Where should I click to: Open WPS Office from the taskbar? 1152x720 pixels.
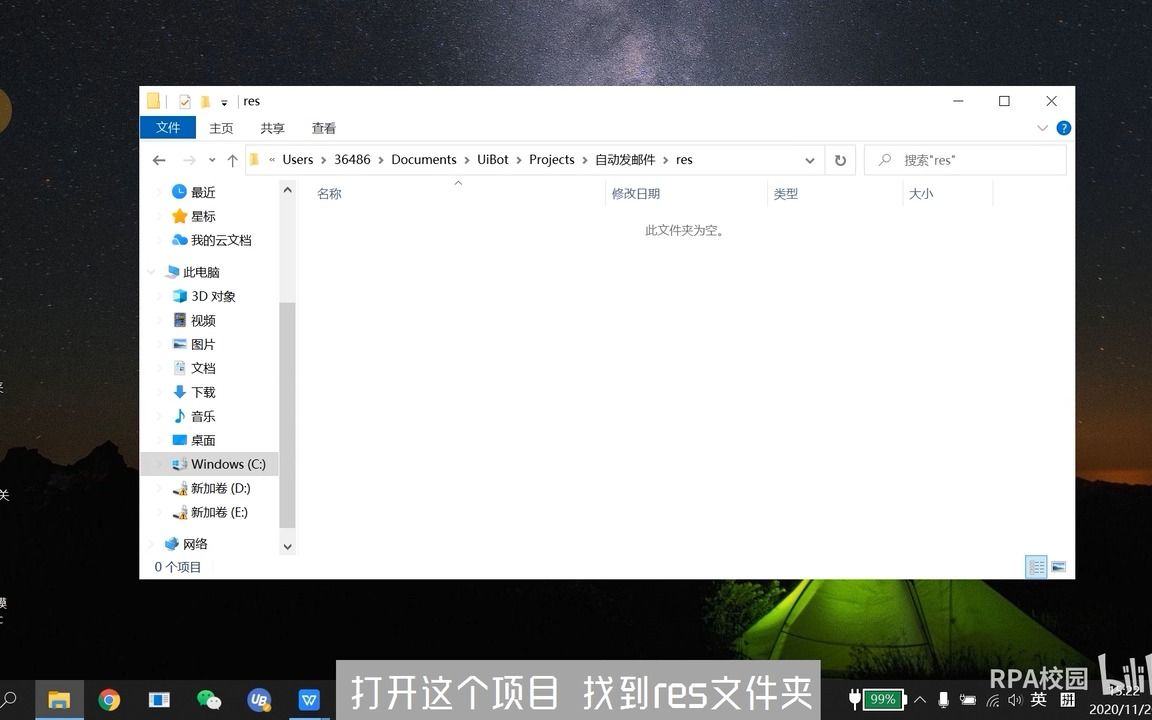click(309, 699)
